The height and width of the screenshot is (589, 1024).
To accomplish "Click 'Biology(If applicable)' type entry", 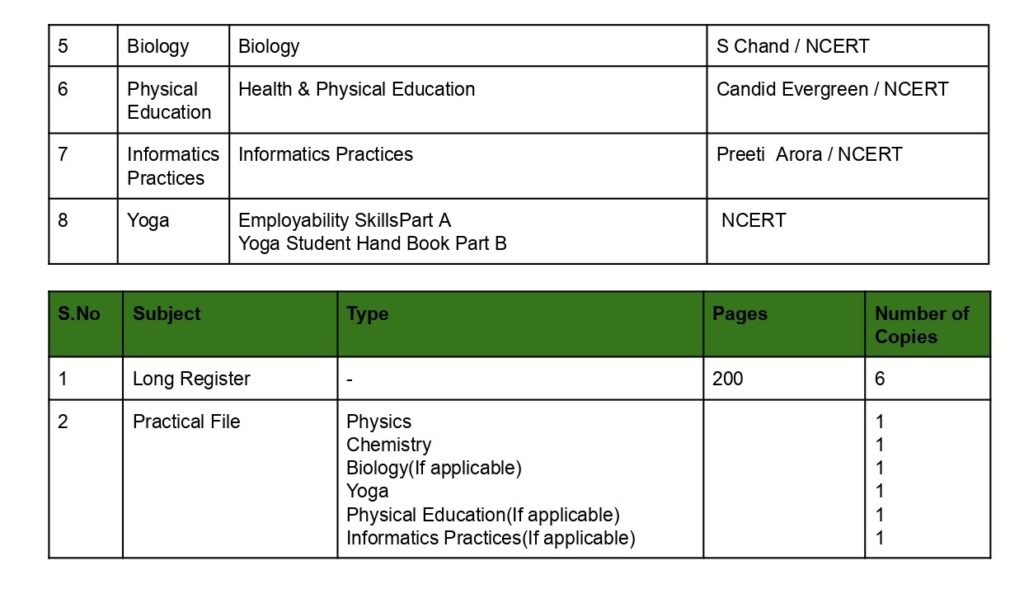I will (434, 468).
